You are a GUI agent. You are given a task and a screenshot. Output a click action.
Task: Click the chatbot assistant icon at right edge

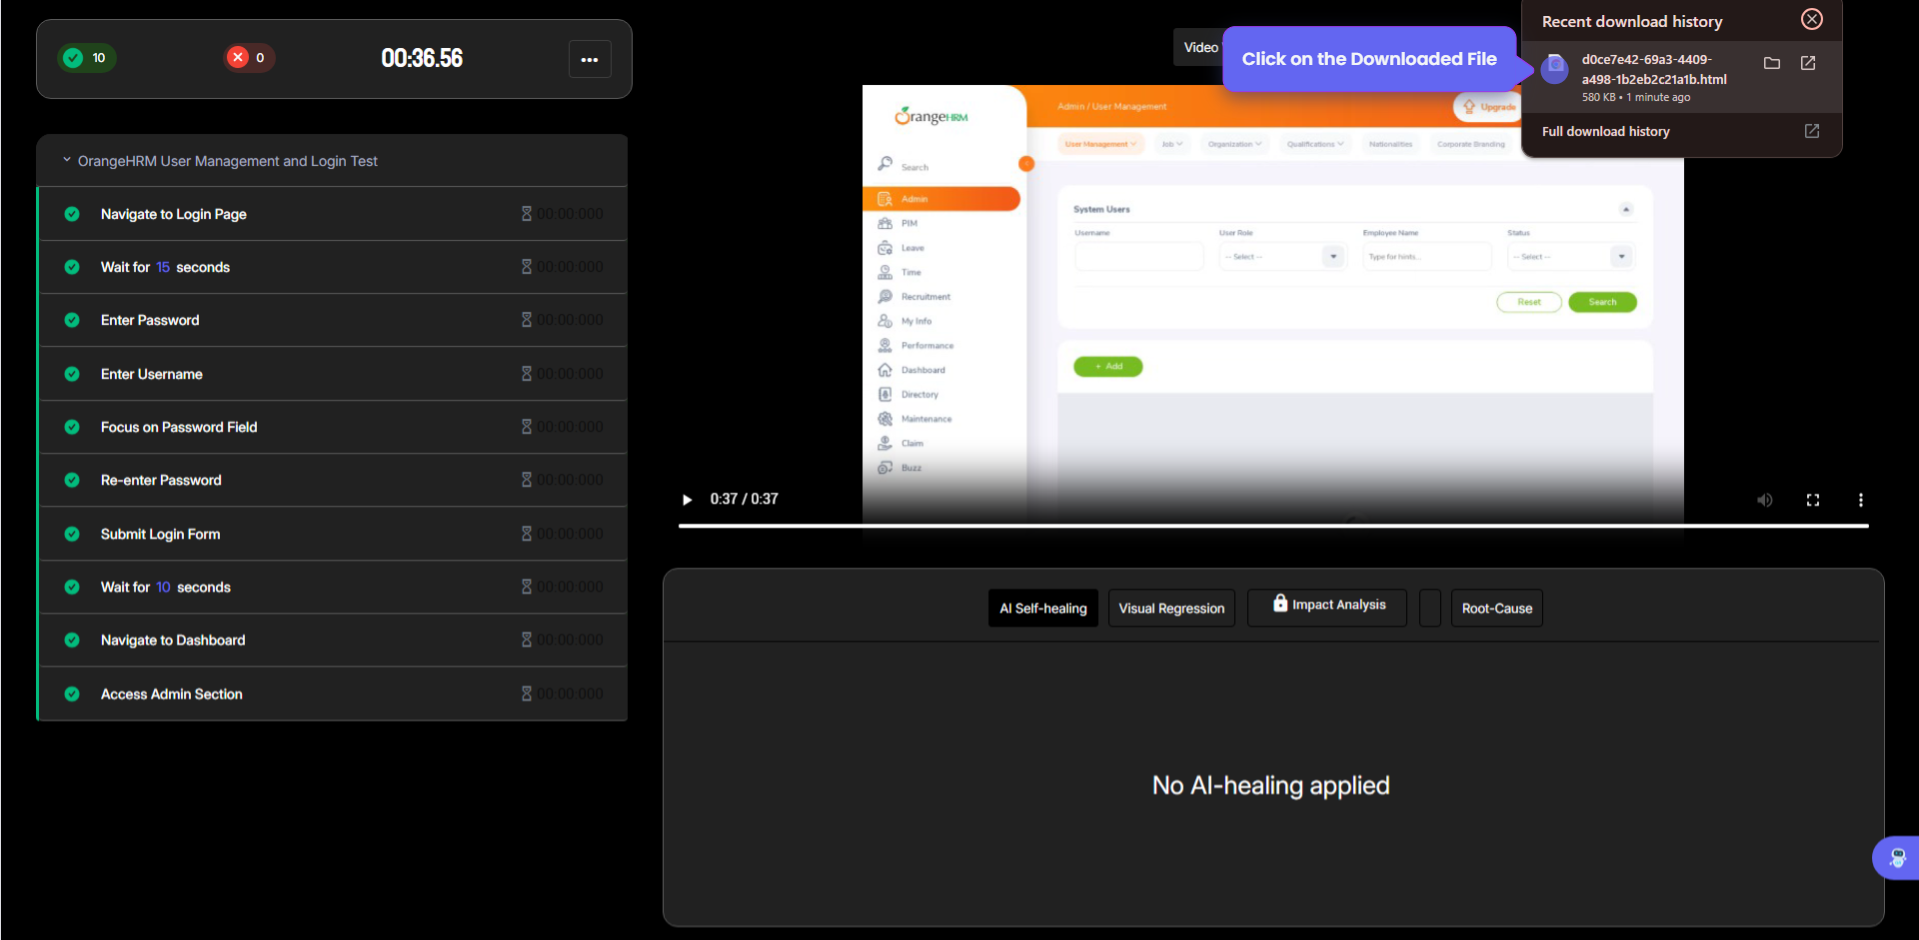tap(1896, 857)
